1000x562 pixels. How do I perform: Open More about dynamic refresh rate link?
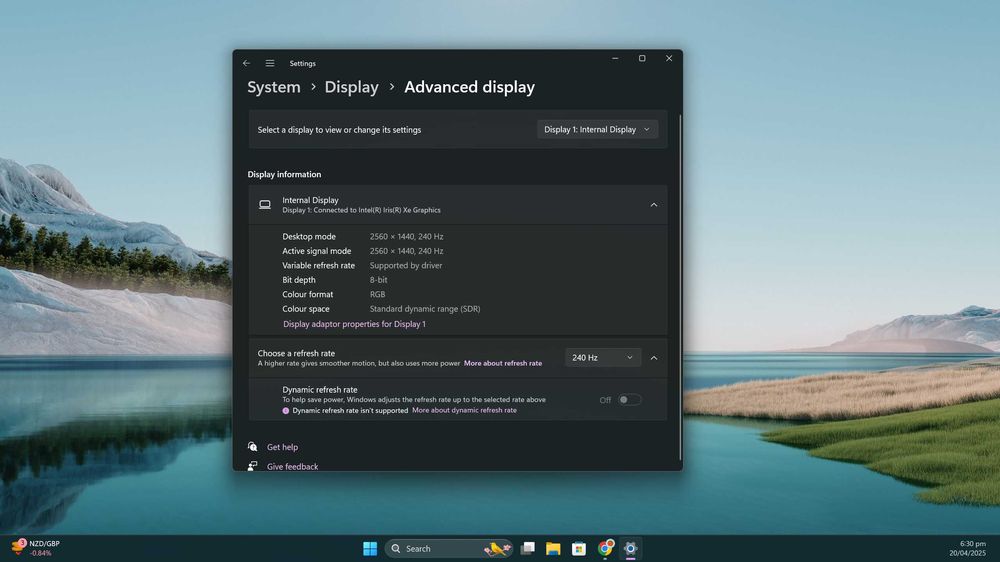[x=464, y=410]
